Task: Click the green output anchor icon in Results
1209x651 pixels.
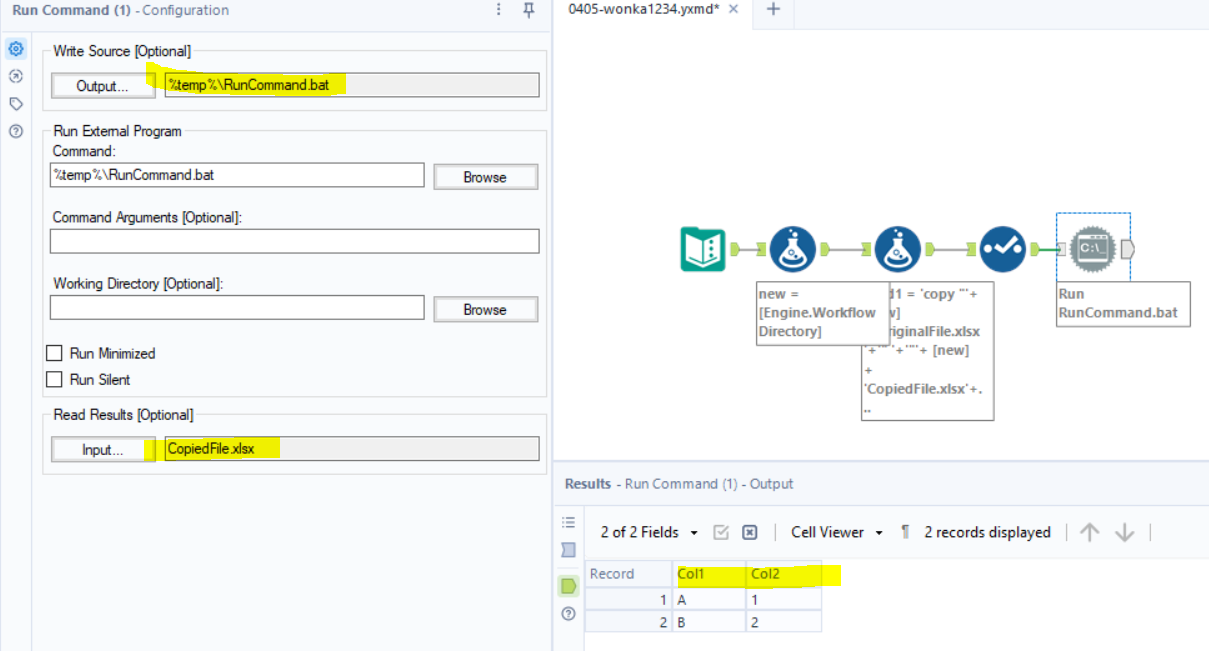Action: click(568, 586)
